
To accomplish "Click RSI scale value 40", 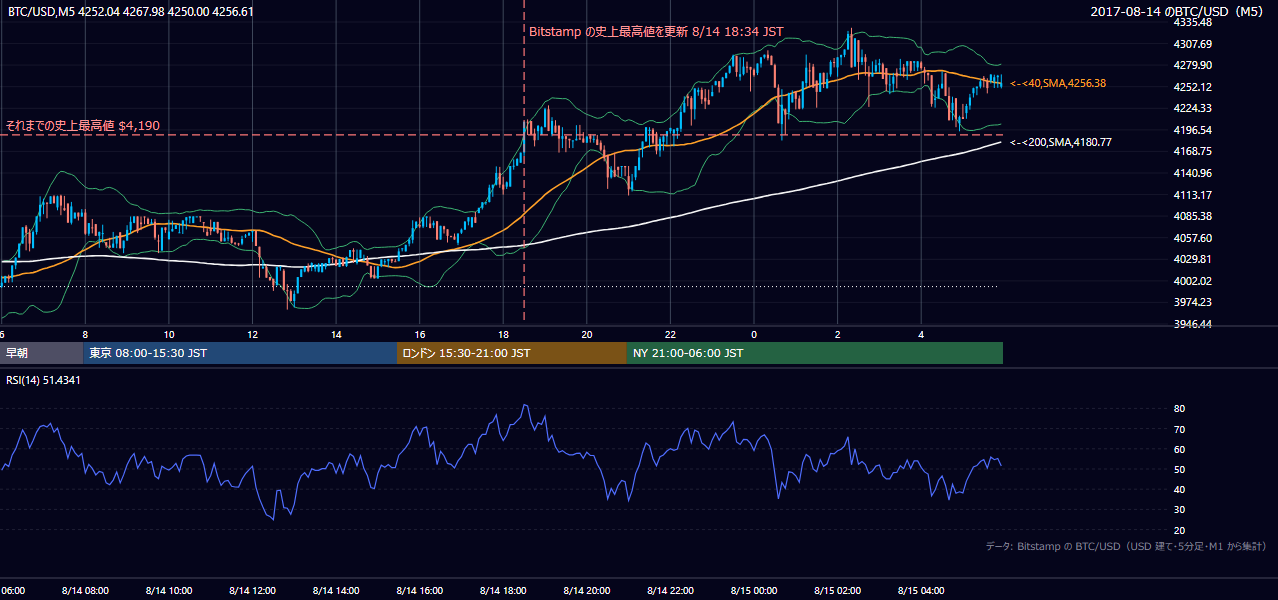I will (x=1179, y=490).
